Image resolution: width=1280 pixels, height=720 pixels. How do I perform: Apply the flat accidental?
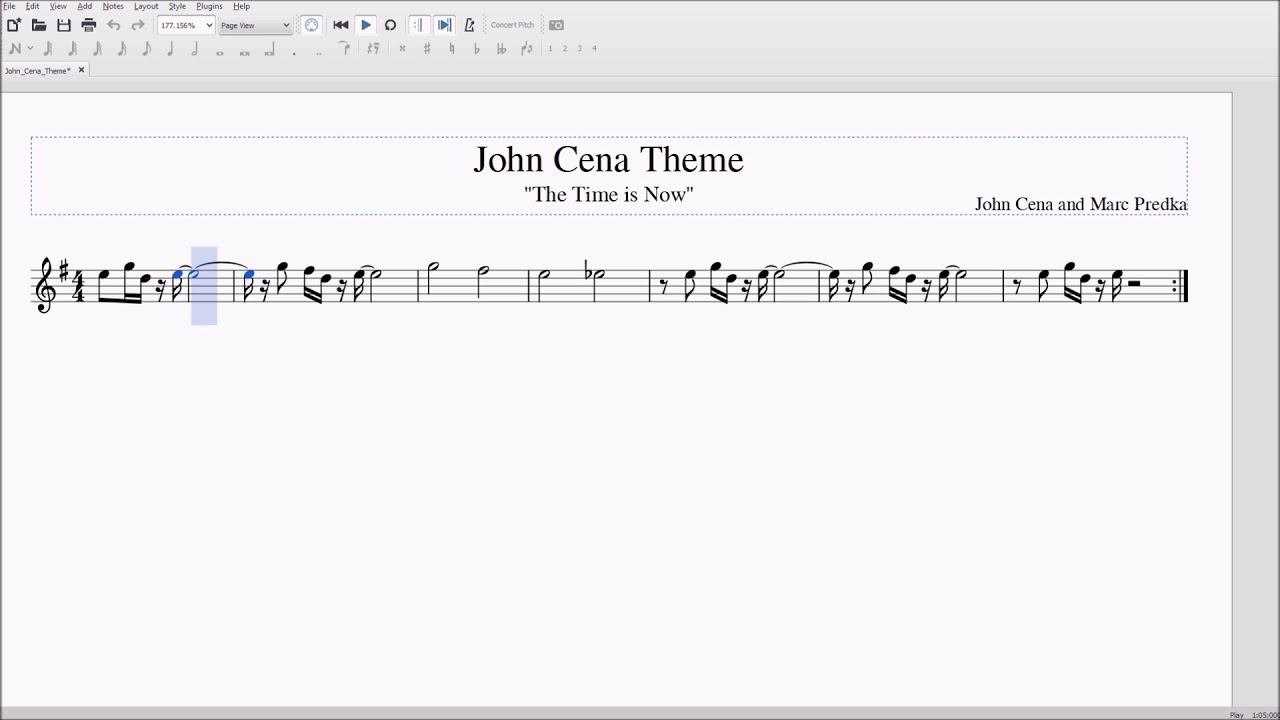pyautogui.click(x=476, y=48)
